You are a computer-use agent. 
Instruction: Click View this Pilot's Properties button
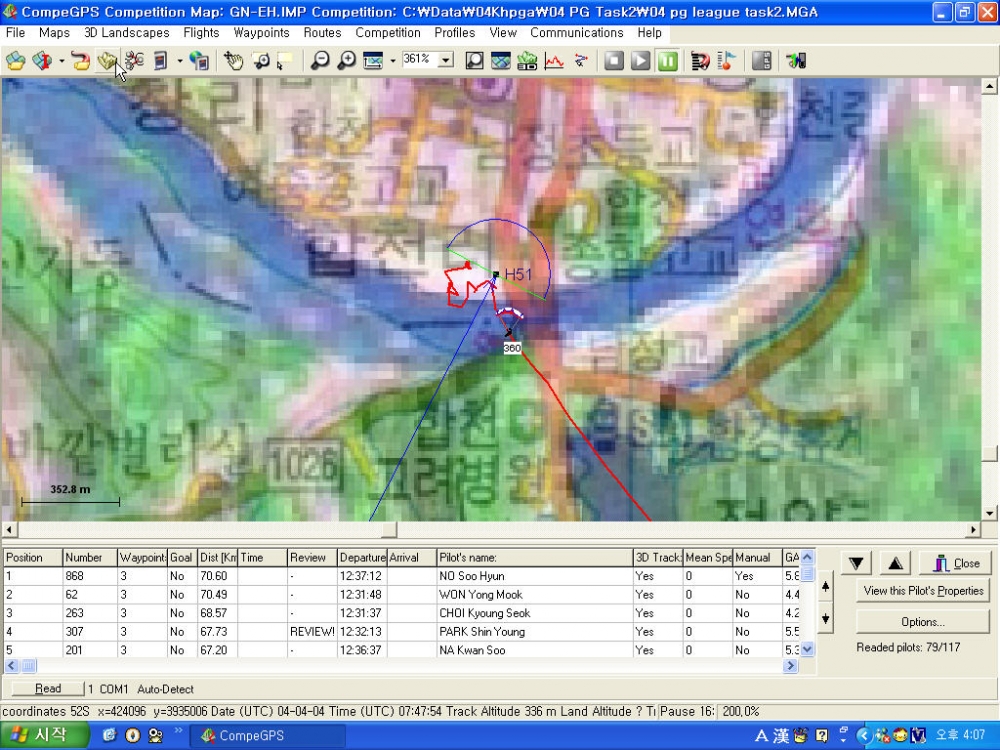923,591
